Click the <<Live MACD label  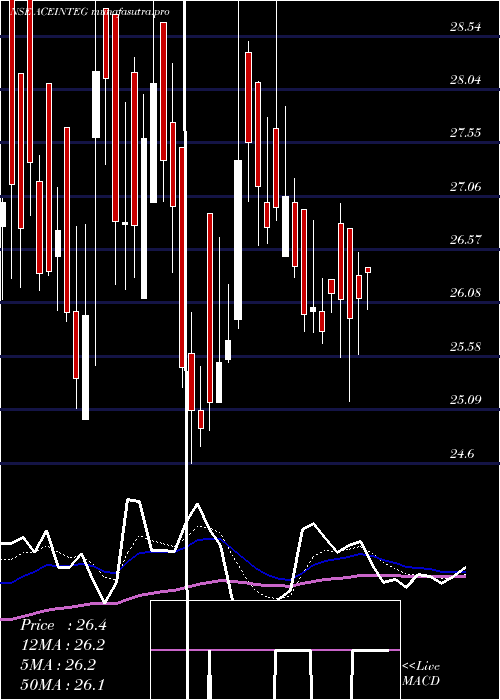click(421, 674)
